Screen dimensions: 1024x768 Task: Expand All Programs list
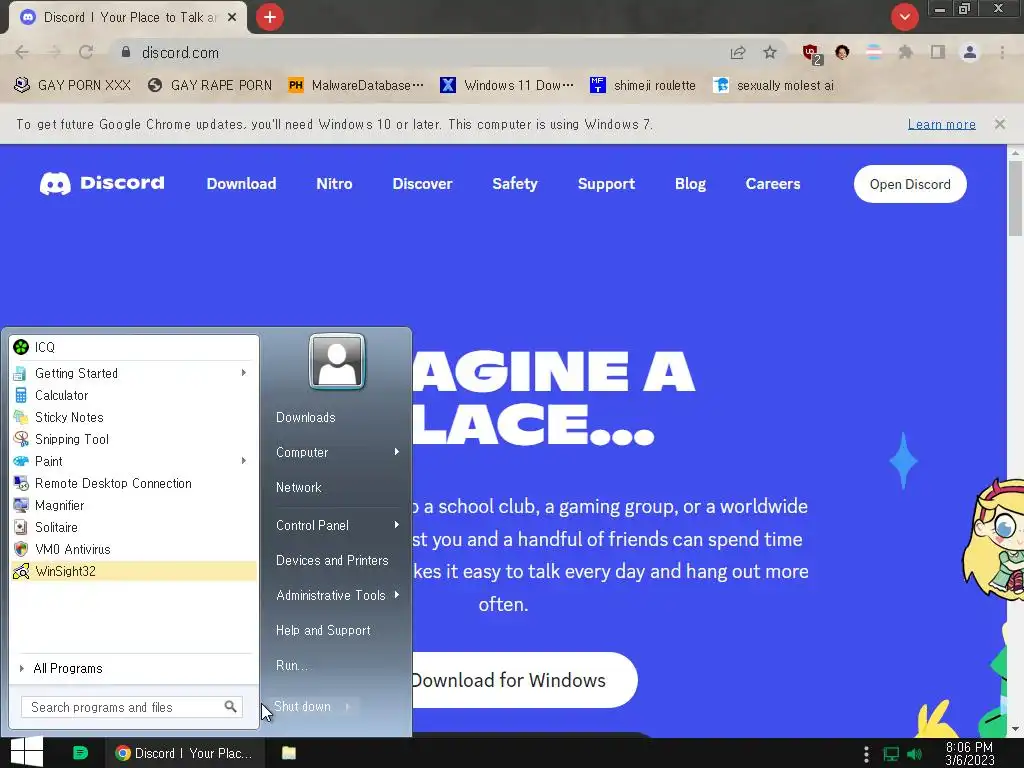click(x=134, y=668)
